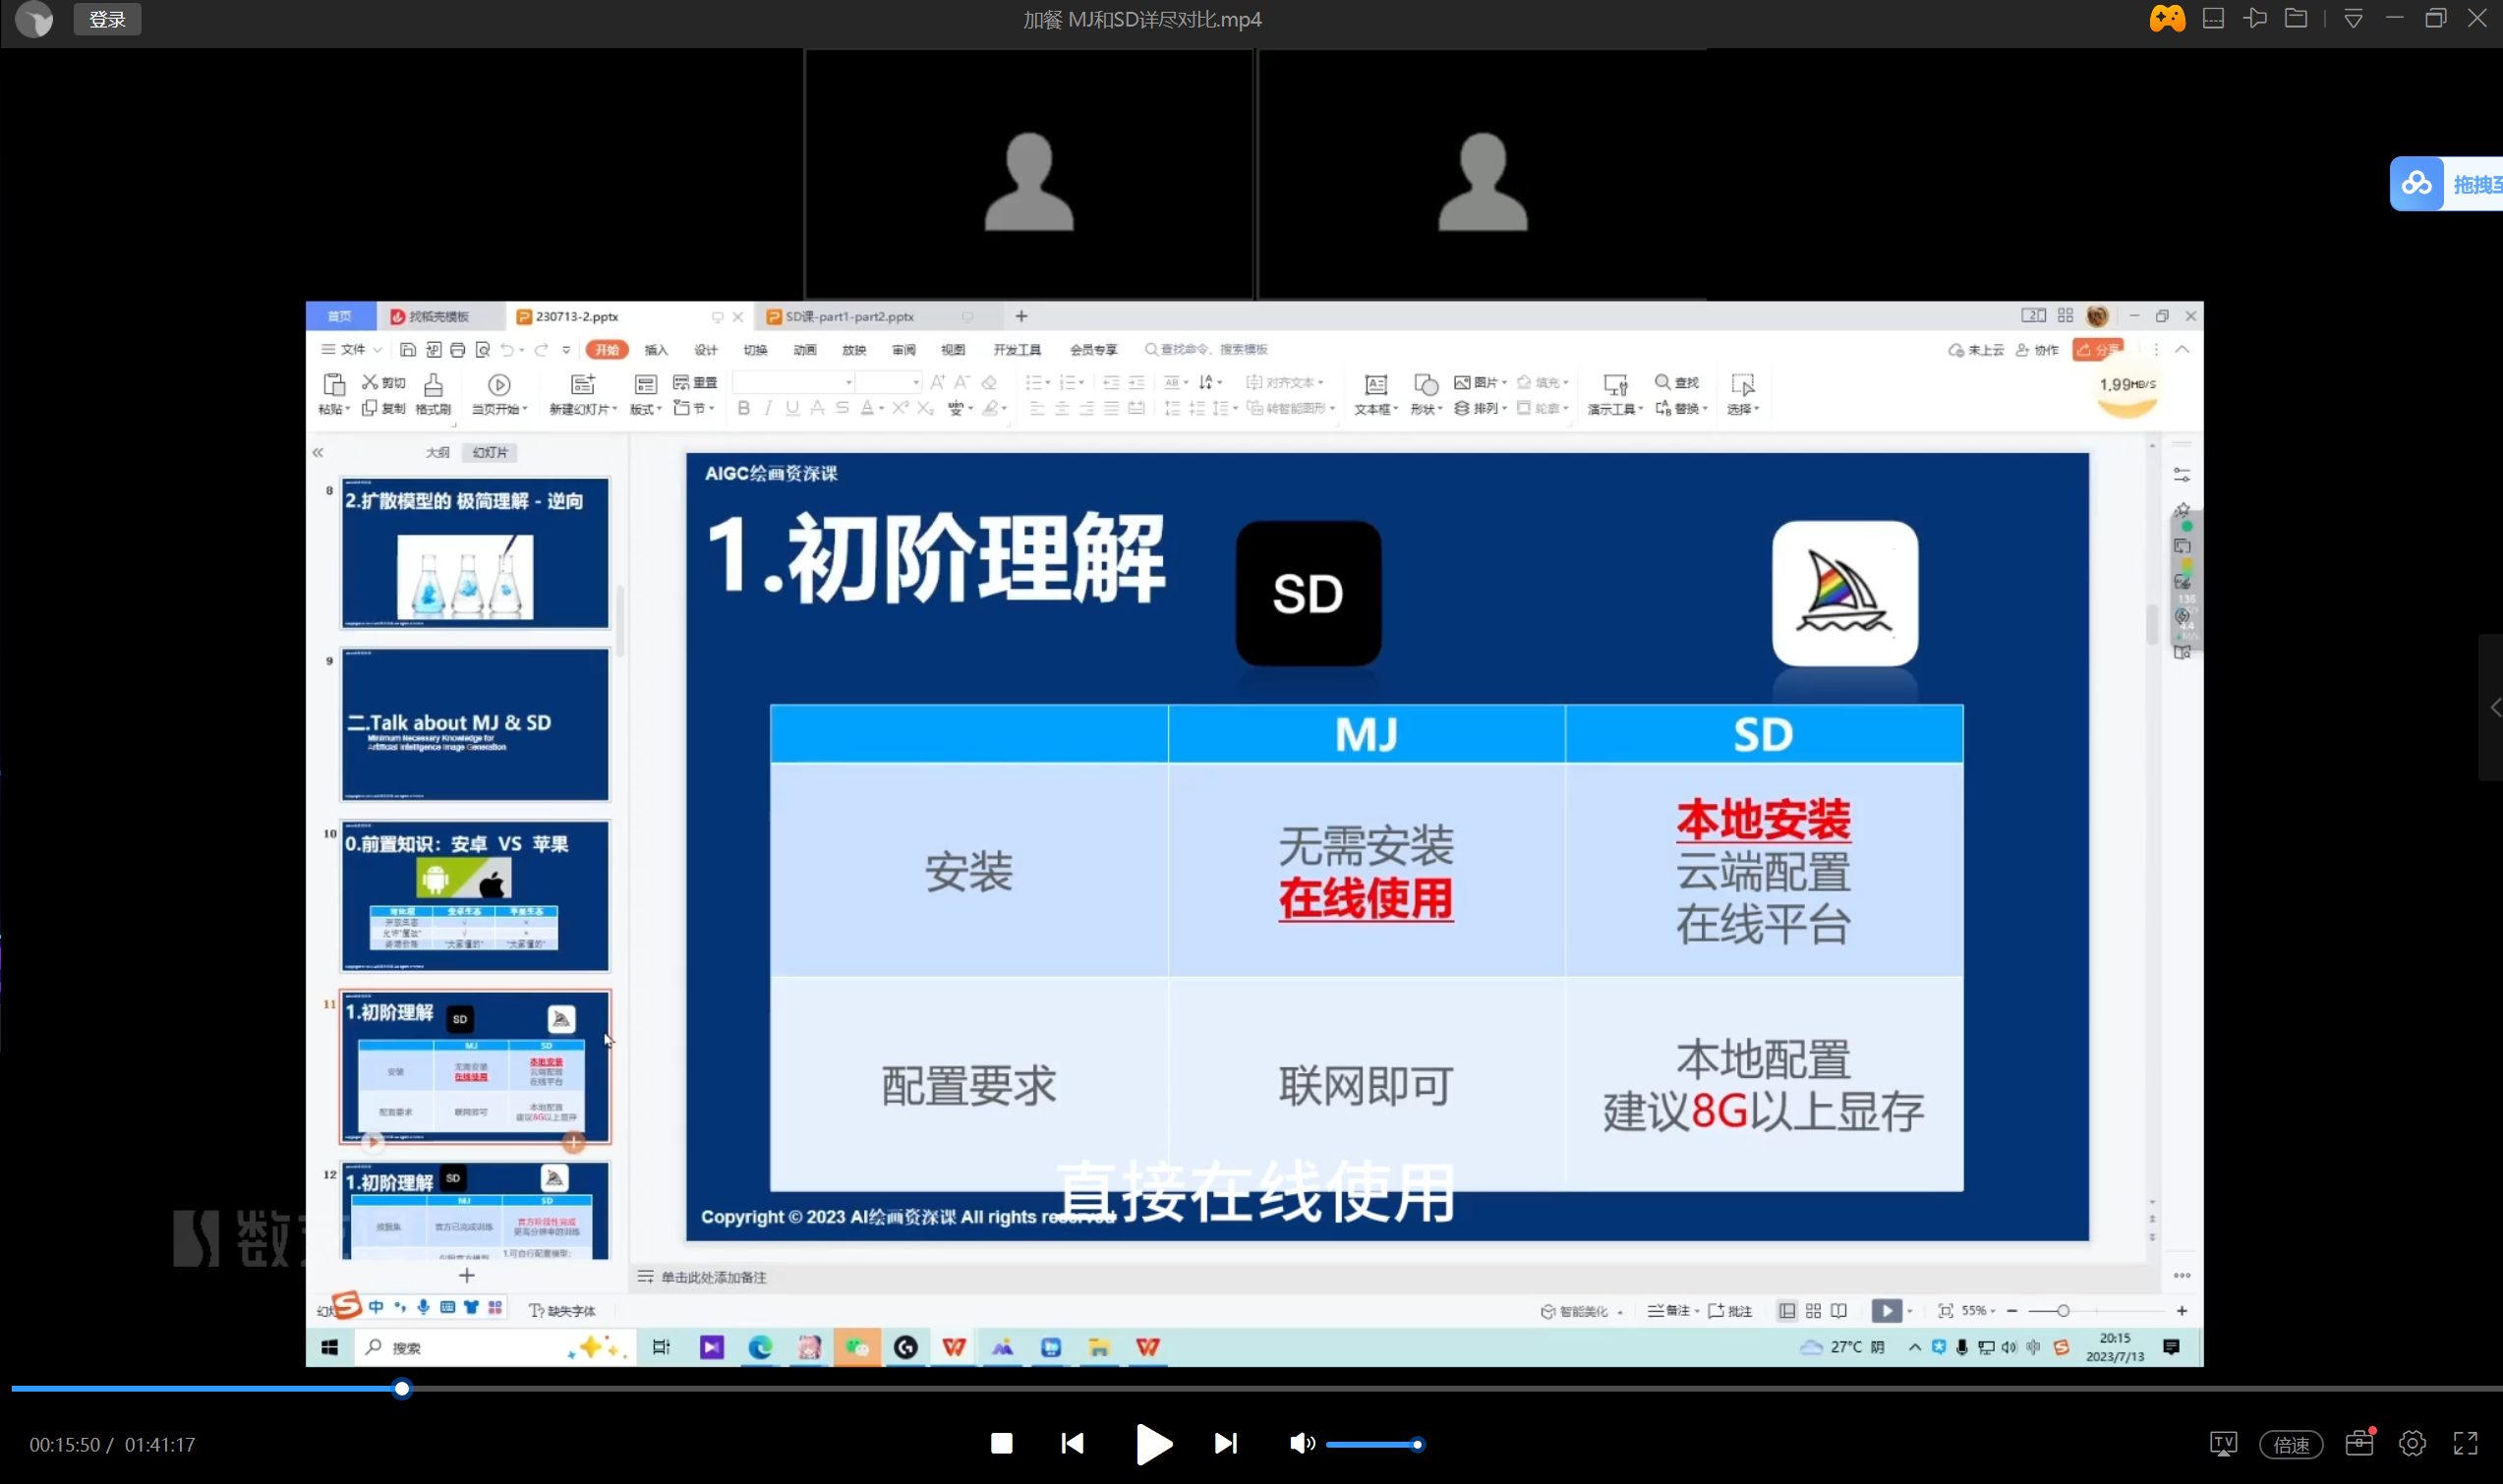The height and width of the screenshot is (1484, 2503).
Task: Enter fullscreen mode in the player
Action: pyautogui.click(x=2465, y=1443)
